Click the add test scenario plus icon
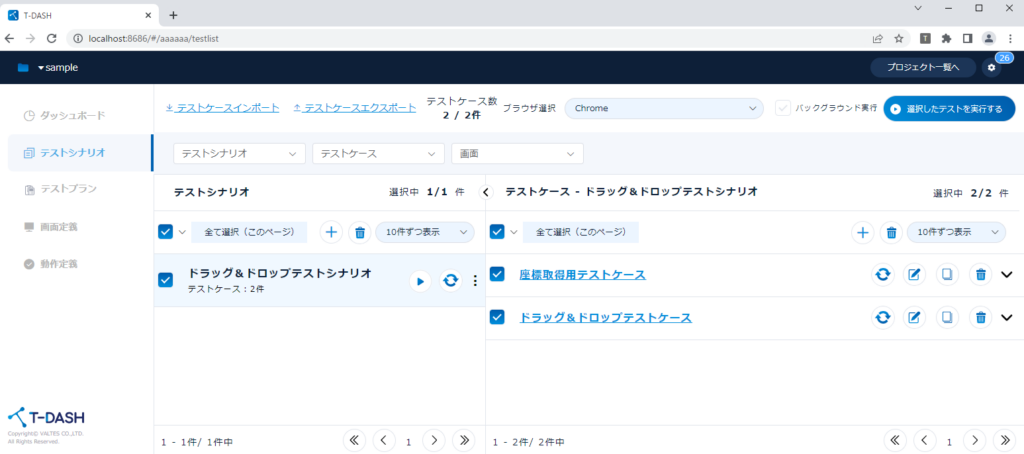 332,232
